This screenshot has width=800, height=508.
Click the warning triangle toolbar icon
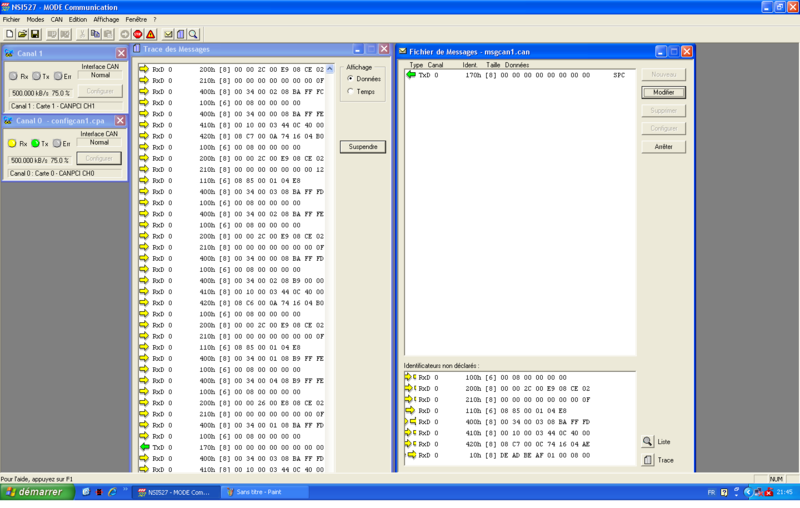pos(151,34)
